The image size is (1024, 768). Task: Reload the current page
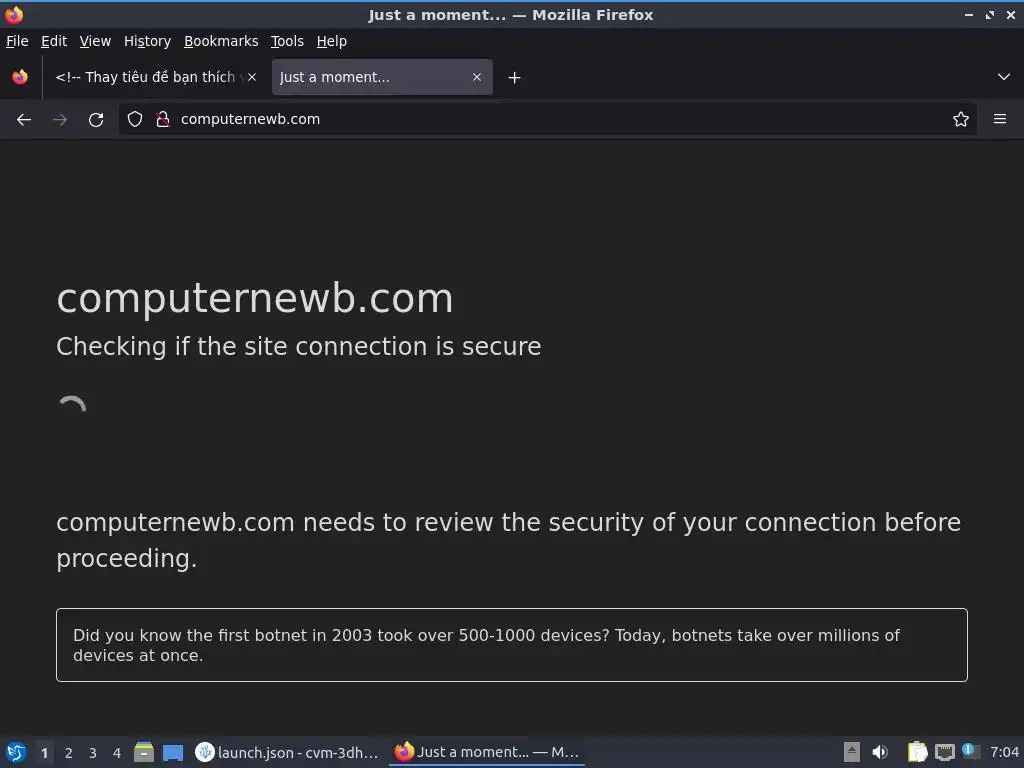[96, 120]
